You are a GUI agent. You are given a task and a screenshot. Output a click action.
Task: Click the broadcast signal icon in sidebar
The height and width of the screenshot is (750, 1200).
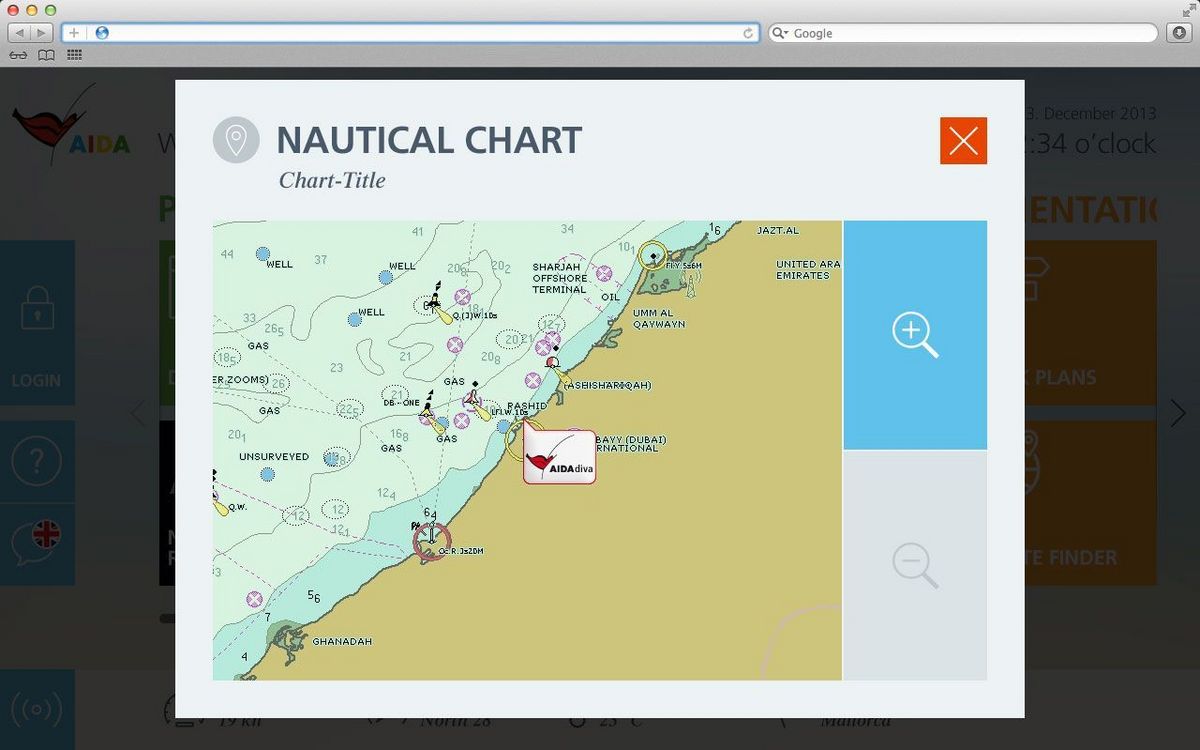(37, 710)
